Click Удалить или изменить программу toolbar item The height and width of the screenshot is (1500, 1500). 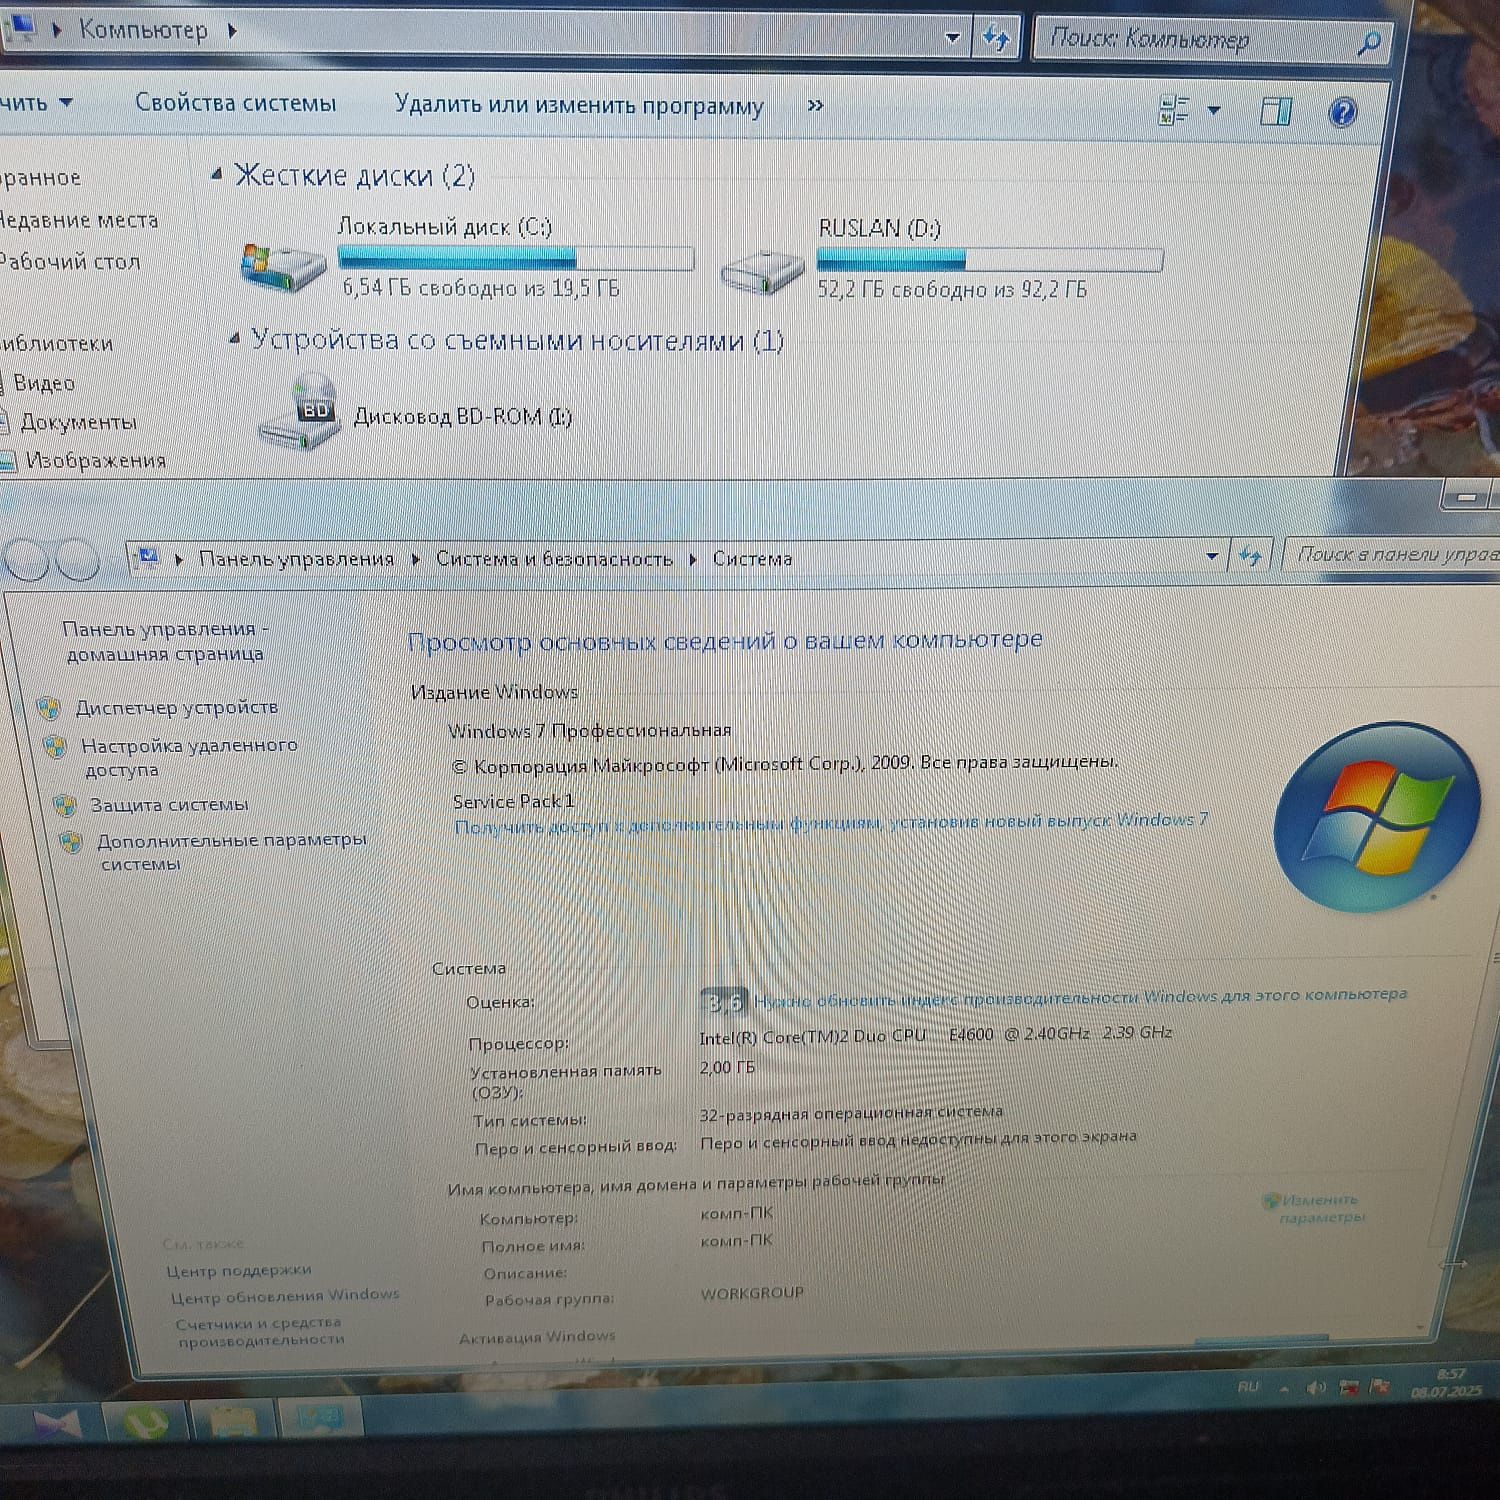pos(579,105)
